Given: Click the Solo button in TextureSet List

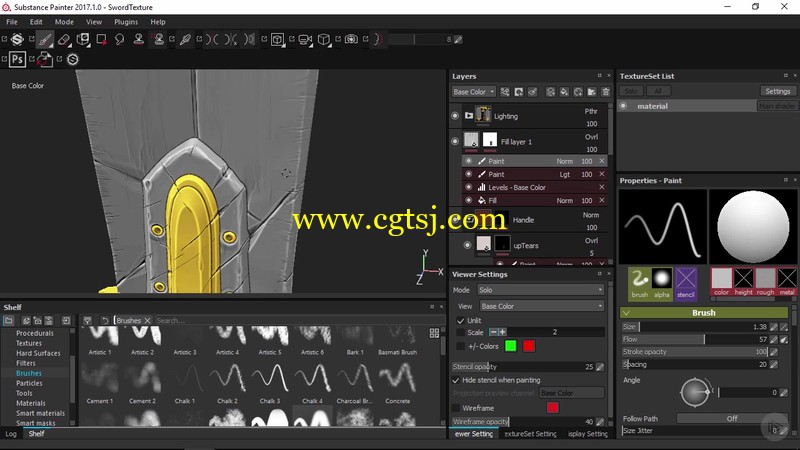Looking at the screenshot, I should pyautogui.click(x=631, y=91).
